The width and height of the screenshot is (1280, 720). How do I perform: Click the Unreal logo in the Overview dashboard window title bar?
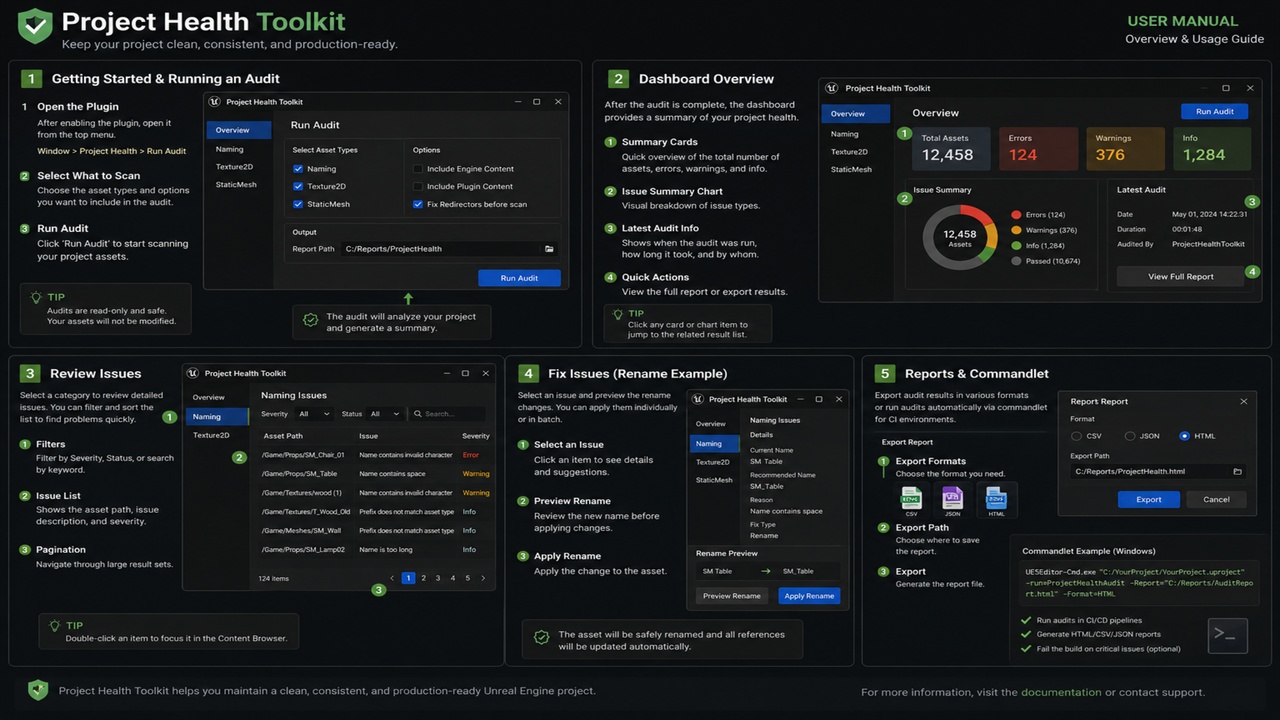click(832, 88)
